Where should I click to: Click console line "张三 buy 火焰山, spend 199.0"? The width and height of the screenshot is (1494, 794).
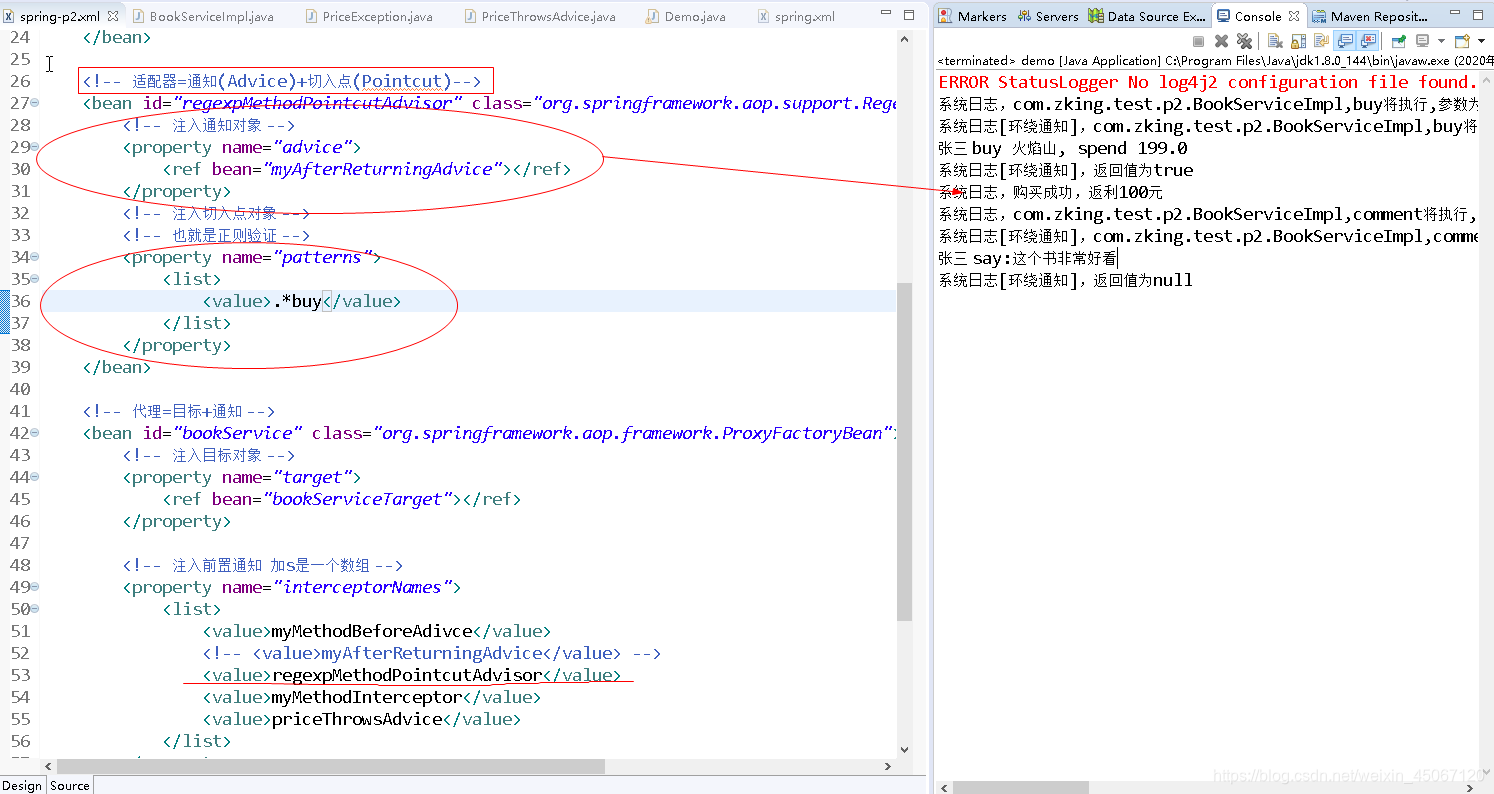click(1063, 148)
